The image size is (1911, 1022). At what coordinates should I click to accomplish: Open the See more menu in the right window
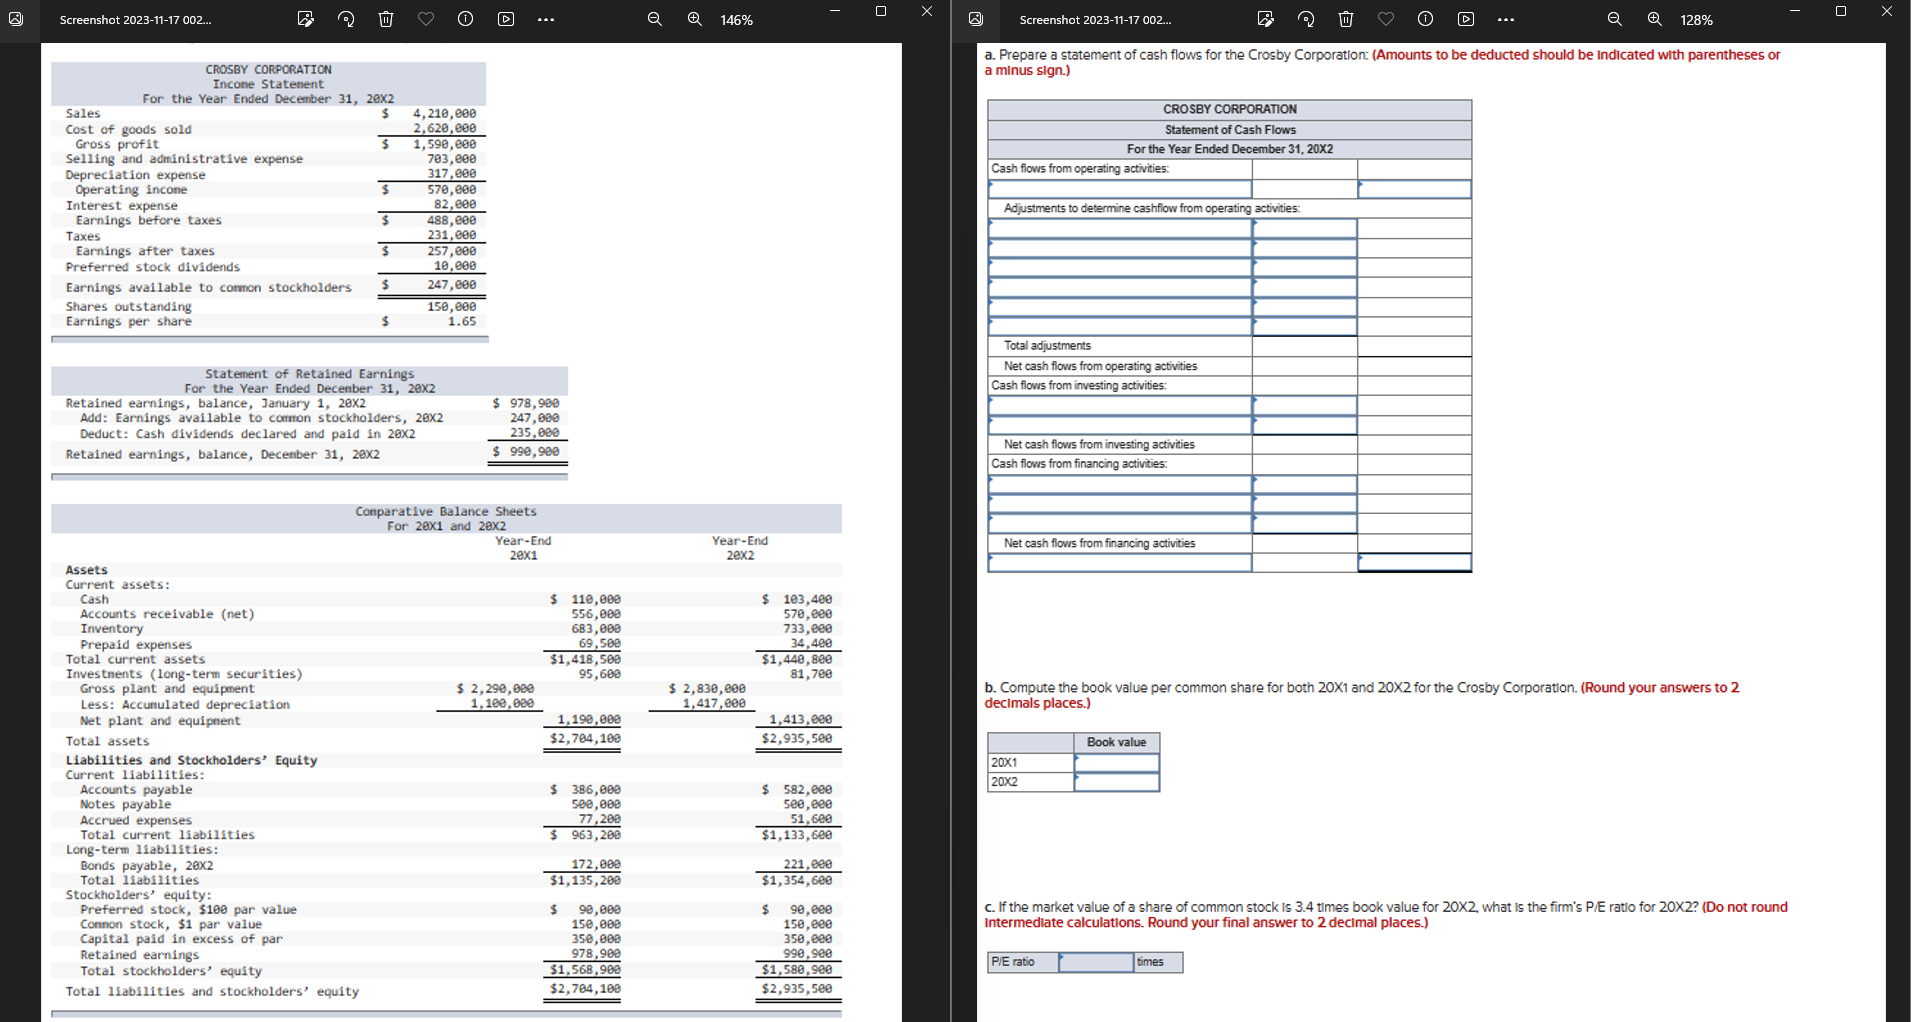tap(1506, 19)
